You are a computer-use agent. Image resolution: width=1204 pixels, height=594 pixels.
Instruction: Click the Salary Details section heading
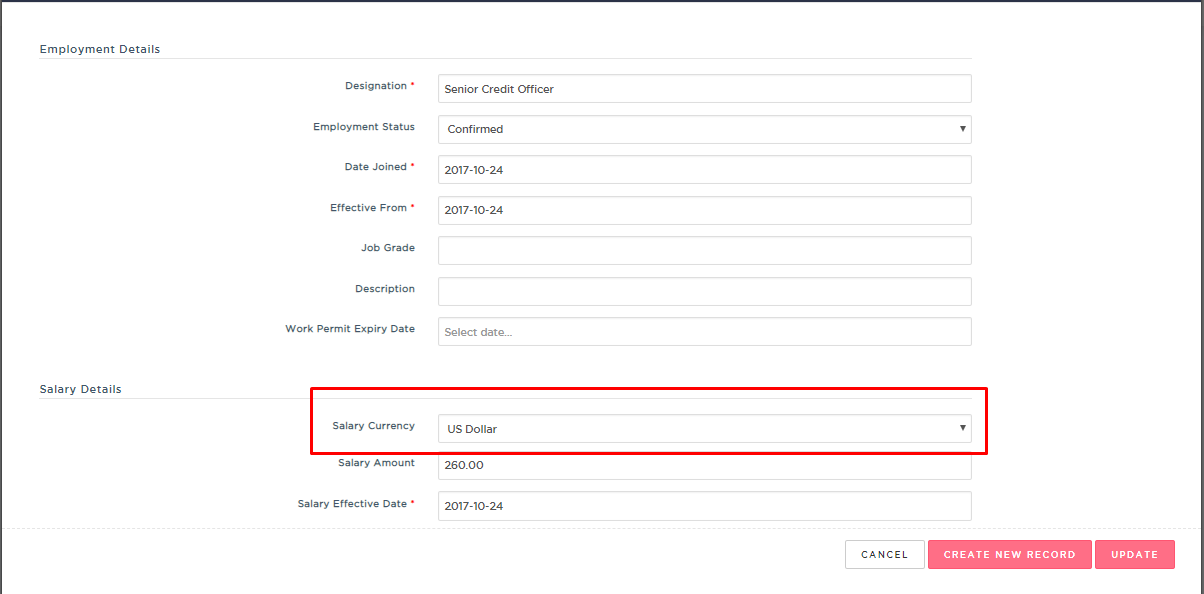pyautogui.click(x=81, y=389)
